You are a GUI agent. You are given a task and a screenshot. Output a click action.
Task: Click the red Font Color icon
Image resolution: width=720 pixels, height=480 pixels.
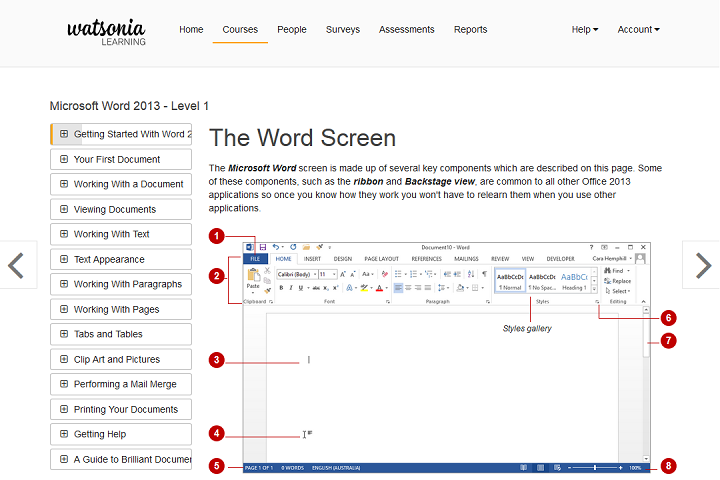[x=379, y=288]
